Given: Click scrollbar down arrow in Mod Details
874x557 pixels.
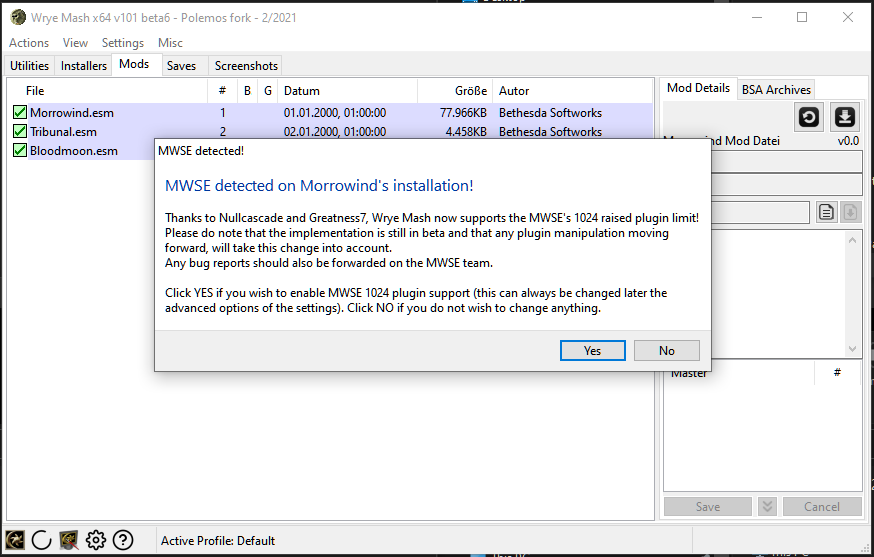Looking at the screenshot, I should (x=853, y=349).
